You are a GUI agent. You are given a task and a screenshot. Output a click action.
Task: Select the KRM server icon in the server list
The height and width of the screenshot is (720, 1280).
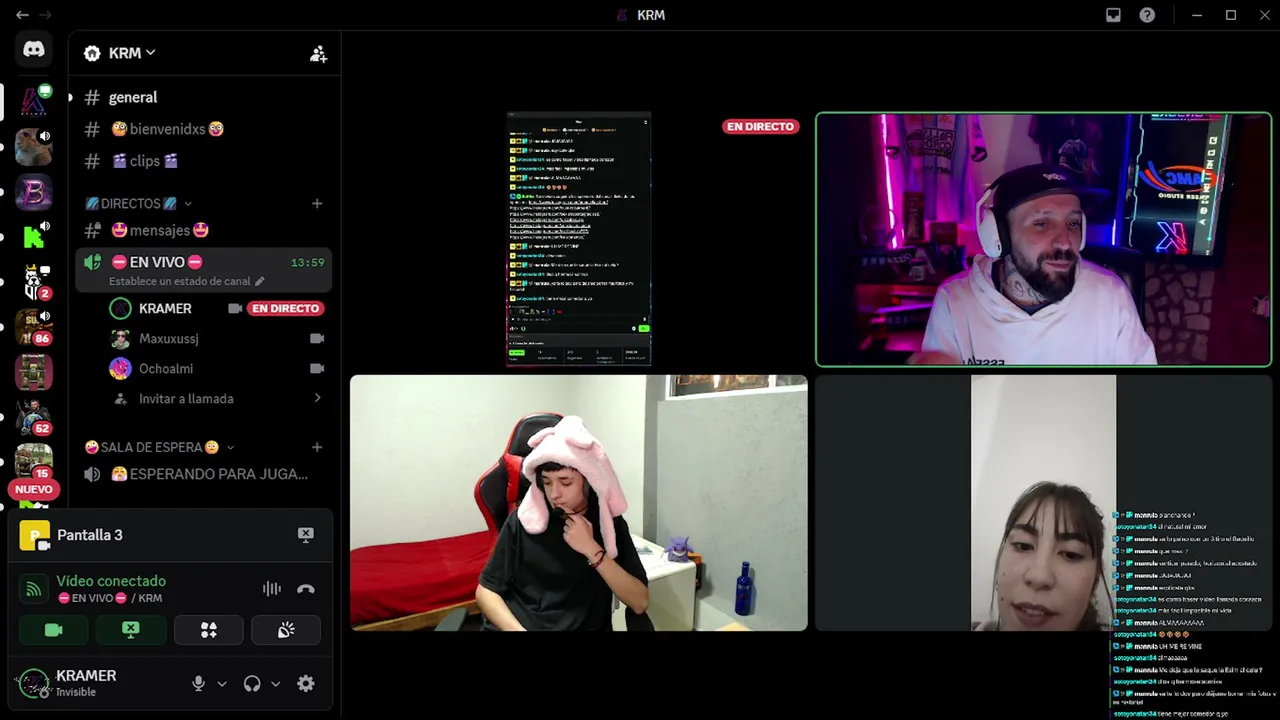click(x=34, y=100)
